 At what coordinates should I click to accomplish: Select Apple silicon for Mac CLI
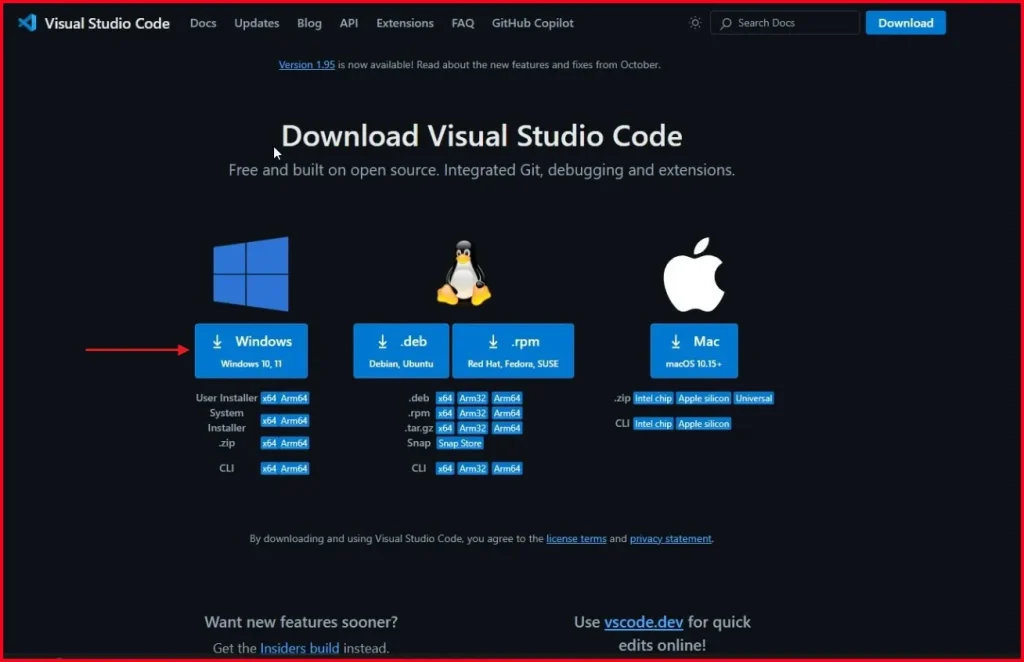click(703, 424)
